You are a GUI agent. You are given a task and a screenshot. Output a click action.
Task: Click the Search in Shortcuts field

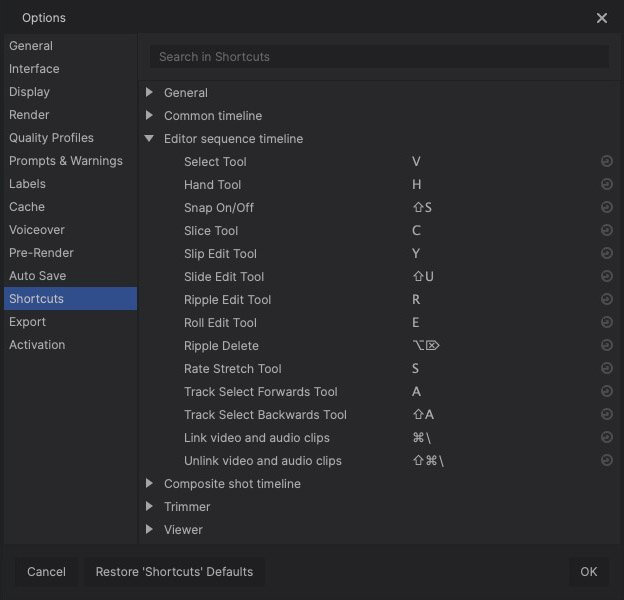(379, 57)
